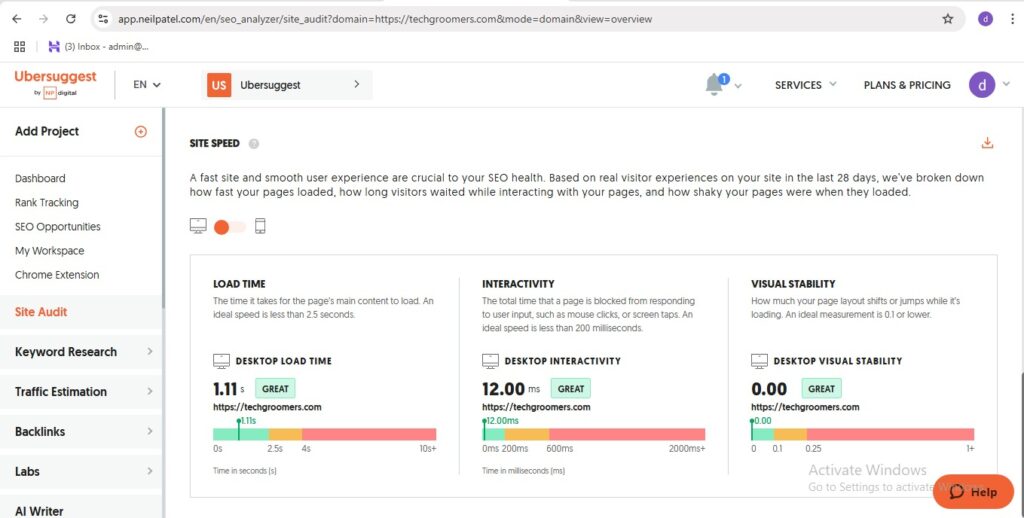
Task: Click the visual stability gauge bar
Action: click(863, 434)
